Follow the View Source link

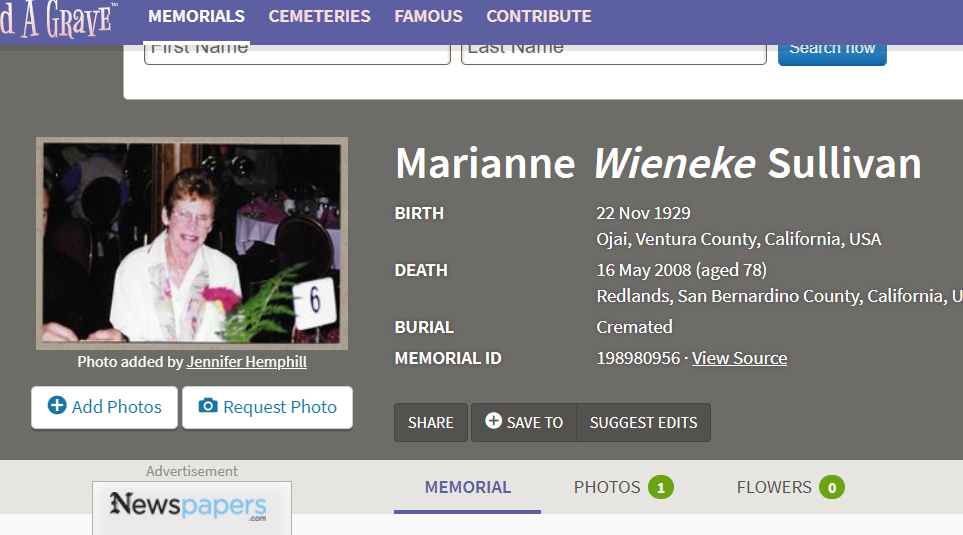tap(739, 358)
